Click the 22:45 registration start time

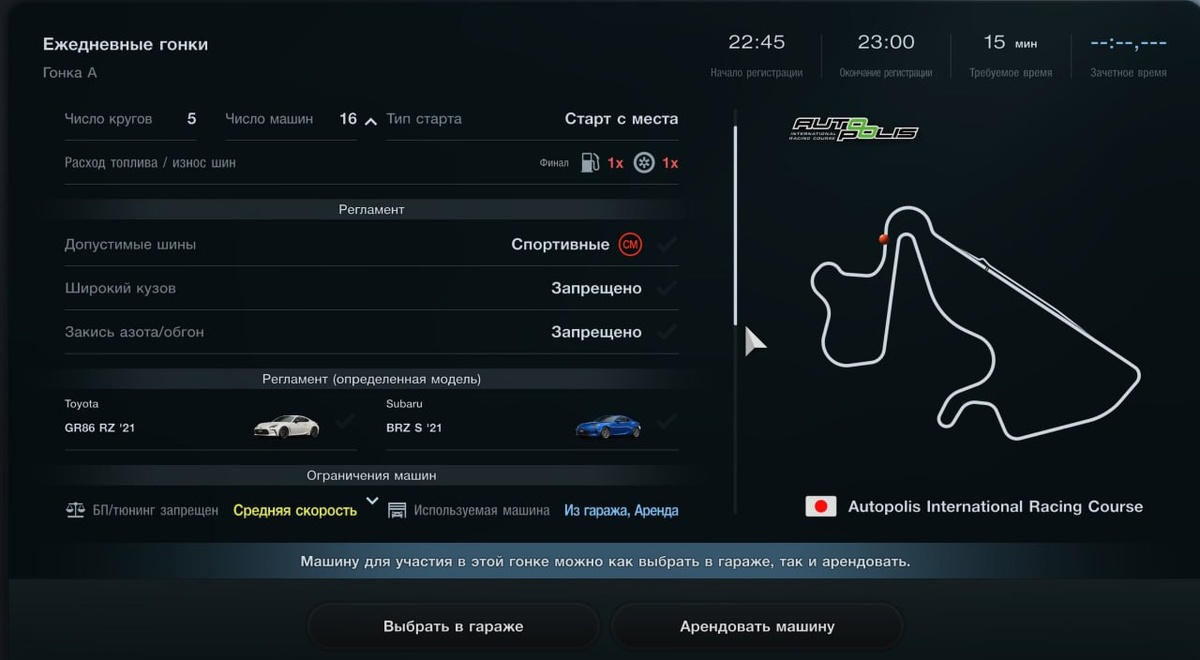pyautogui.click(x=756, y=42)
